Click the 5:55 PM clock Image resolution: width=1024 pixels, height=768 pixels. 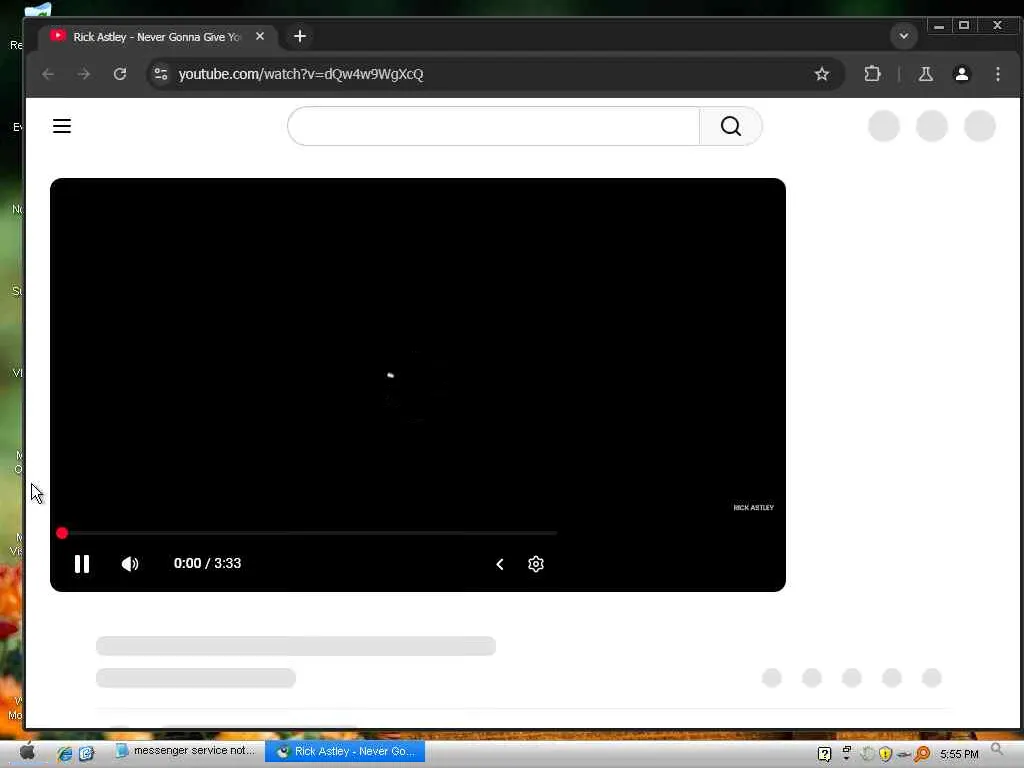[959, 754]
